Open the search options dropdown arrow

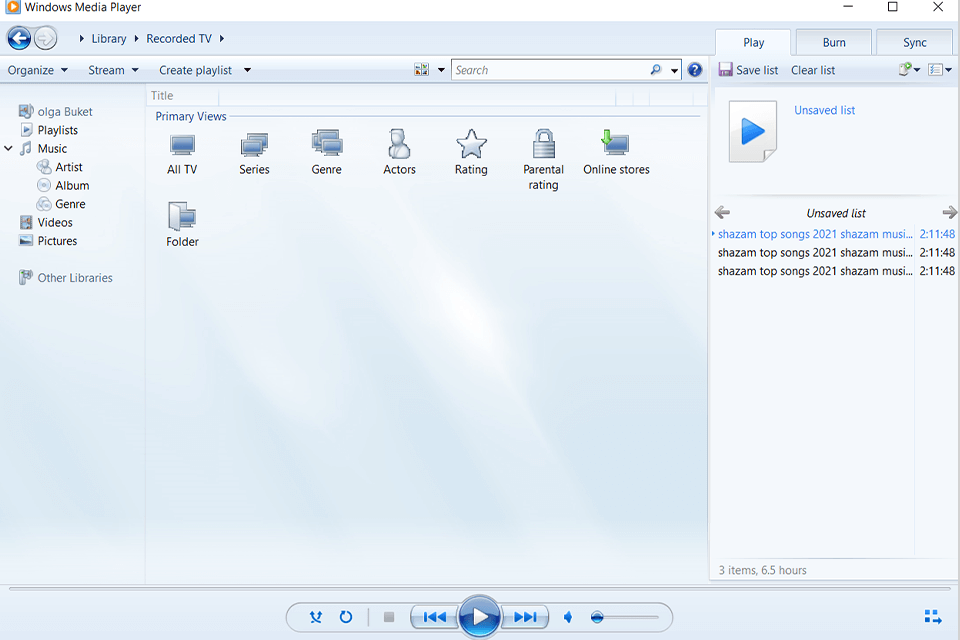(x=674, y=70)
